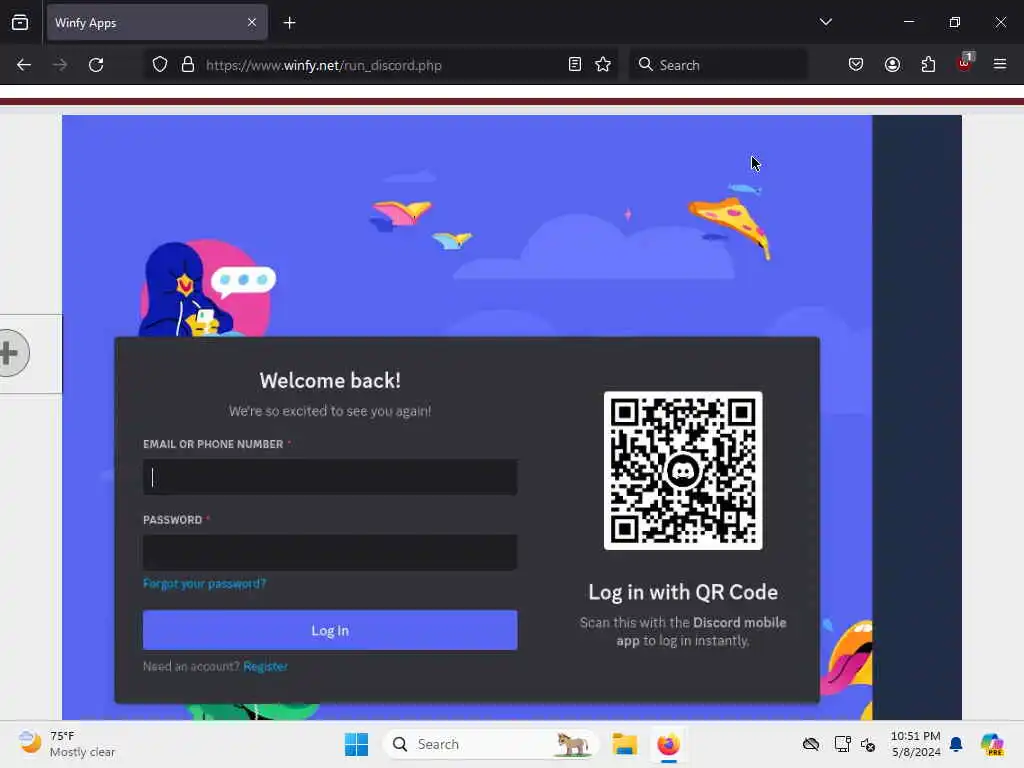Viewport: 1024px width, 768px height.
Task: Expand the list all tabs chevron
Action: tap(825, 22)
